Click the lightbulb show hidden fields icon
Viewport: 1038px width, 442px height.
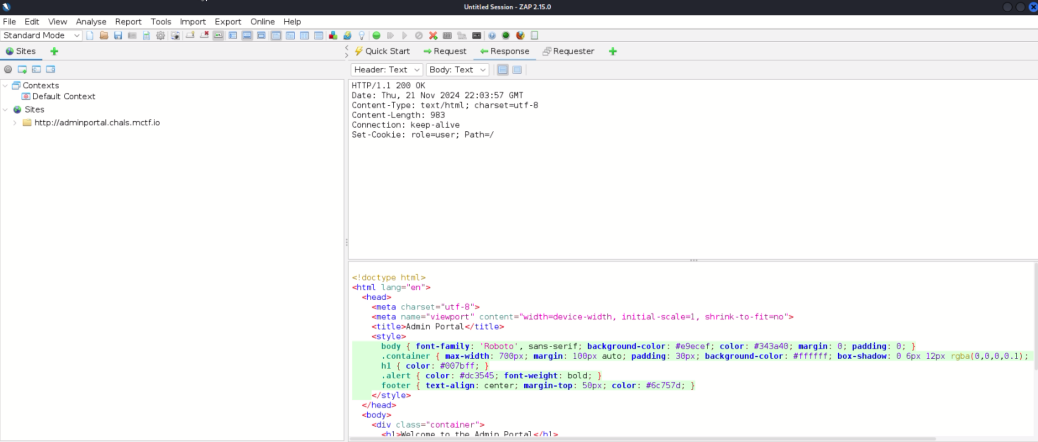coord(362,36)
